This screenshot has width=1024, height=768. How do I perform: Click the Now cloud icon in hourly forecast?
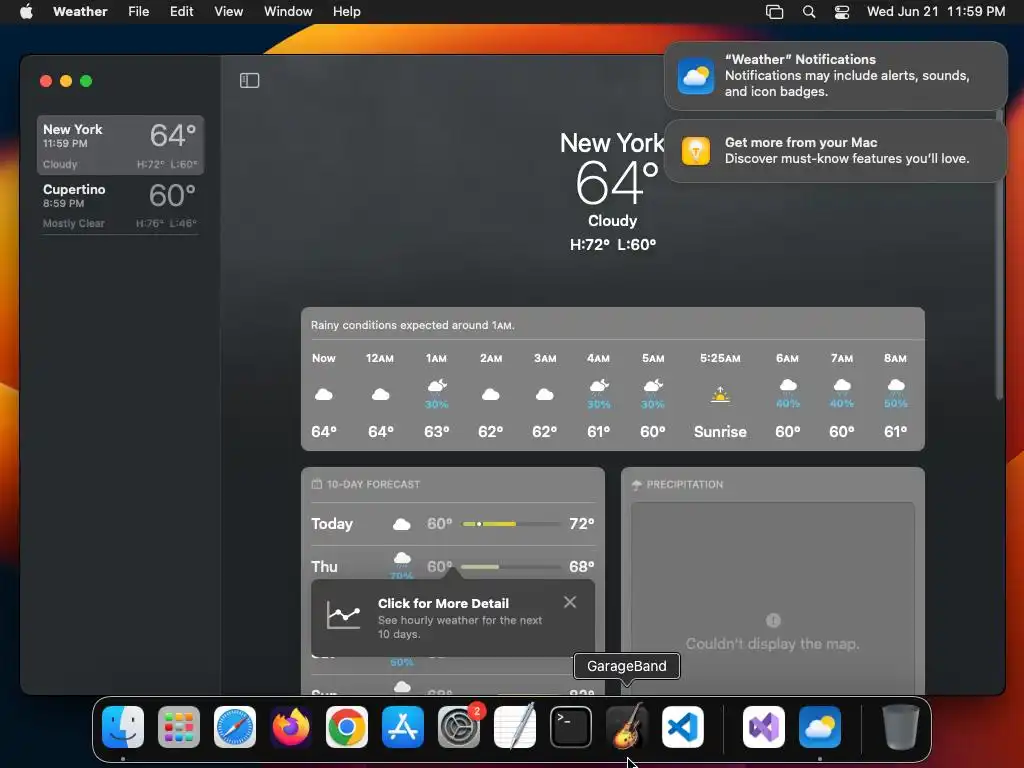click(x=324, y=394)
